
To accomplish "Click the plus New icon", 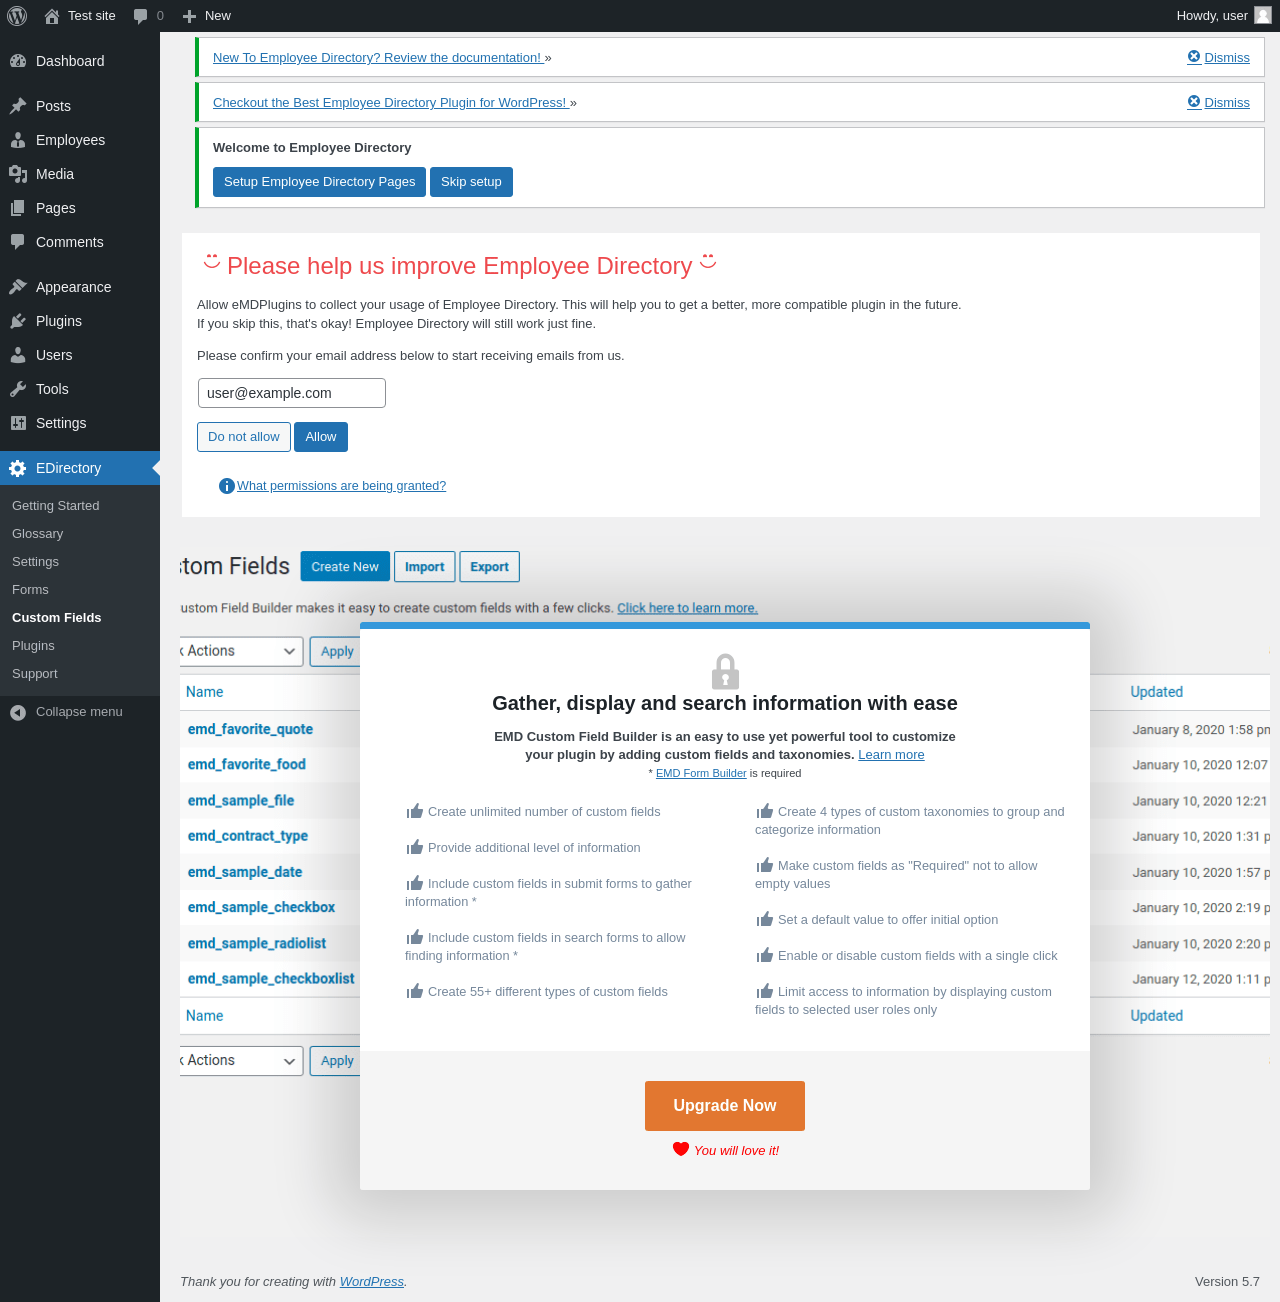I will click(x=189, y=16).
